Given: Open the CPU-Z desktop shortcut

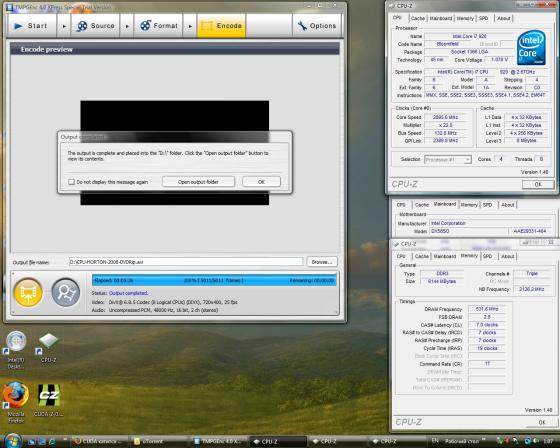Looking at the screenshot, I should tap(48, 347).
